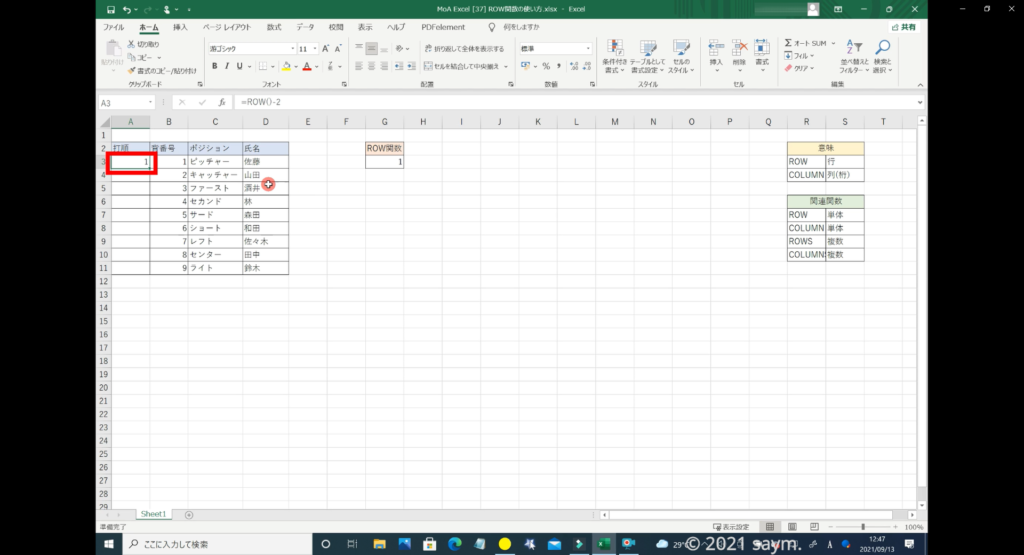This screenshot has width=1024, height=555.
Task: Click the fill color yellow swatch
Action: point(286,66)
